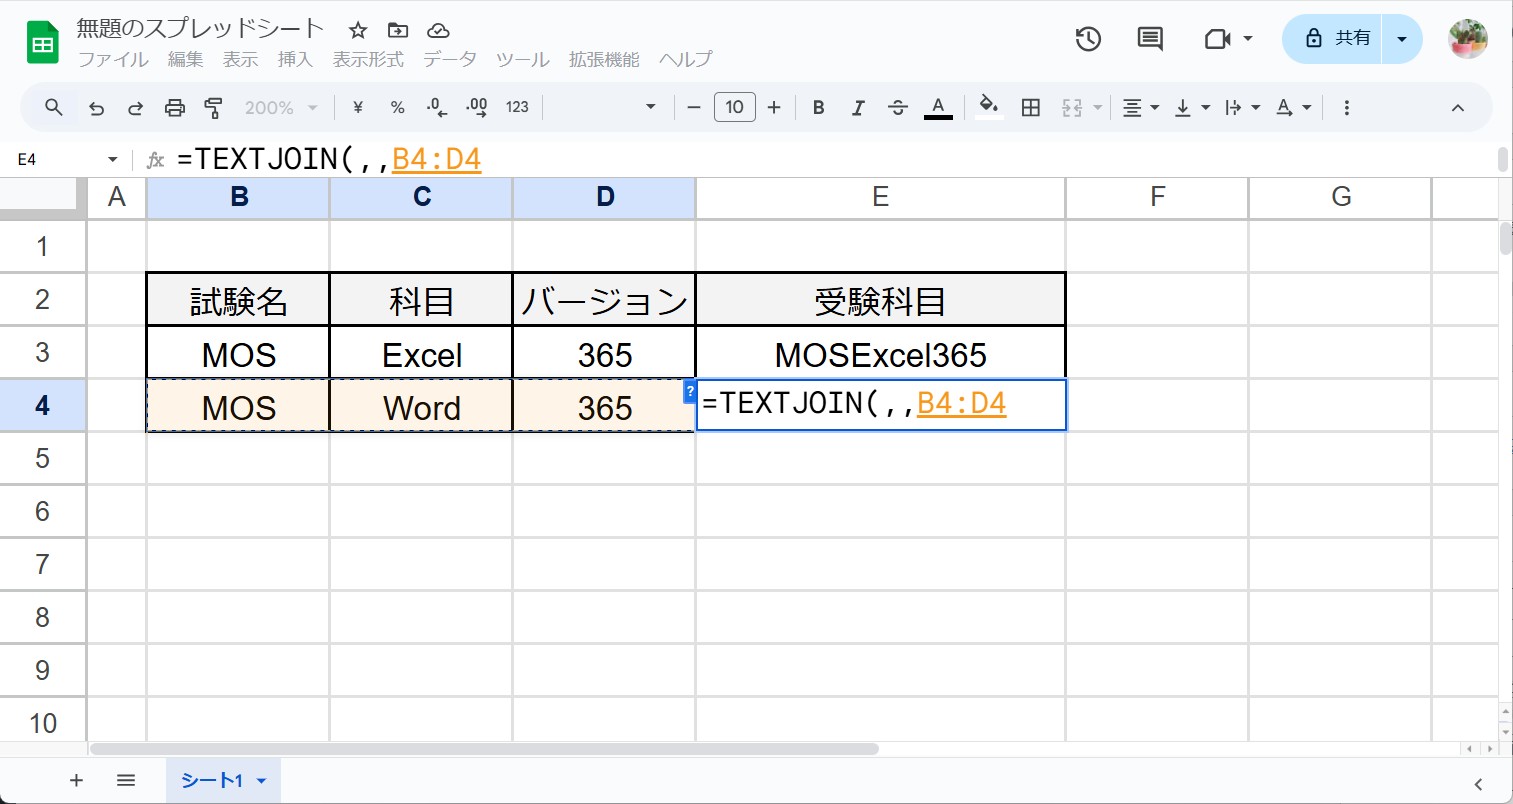
Task: Open the cell borders menu
Action: pos(1031,107)
